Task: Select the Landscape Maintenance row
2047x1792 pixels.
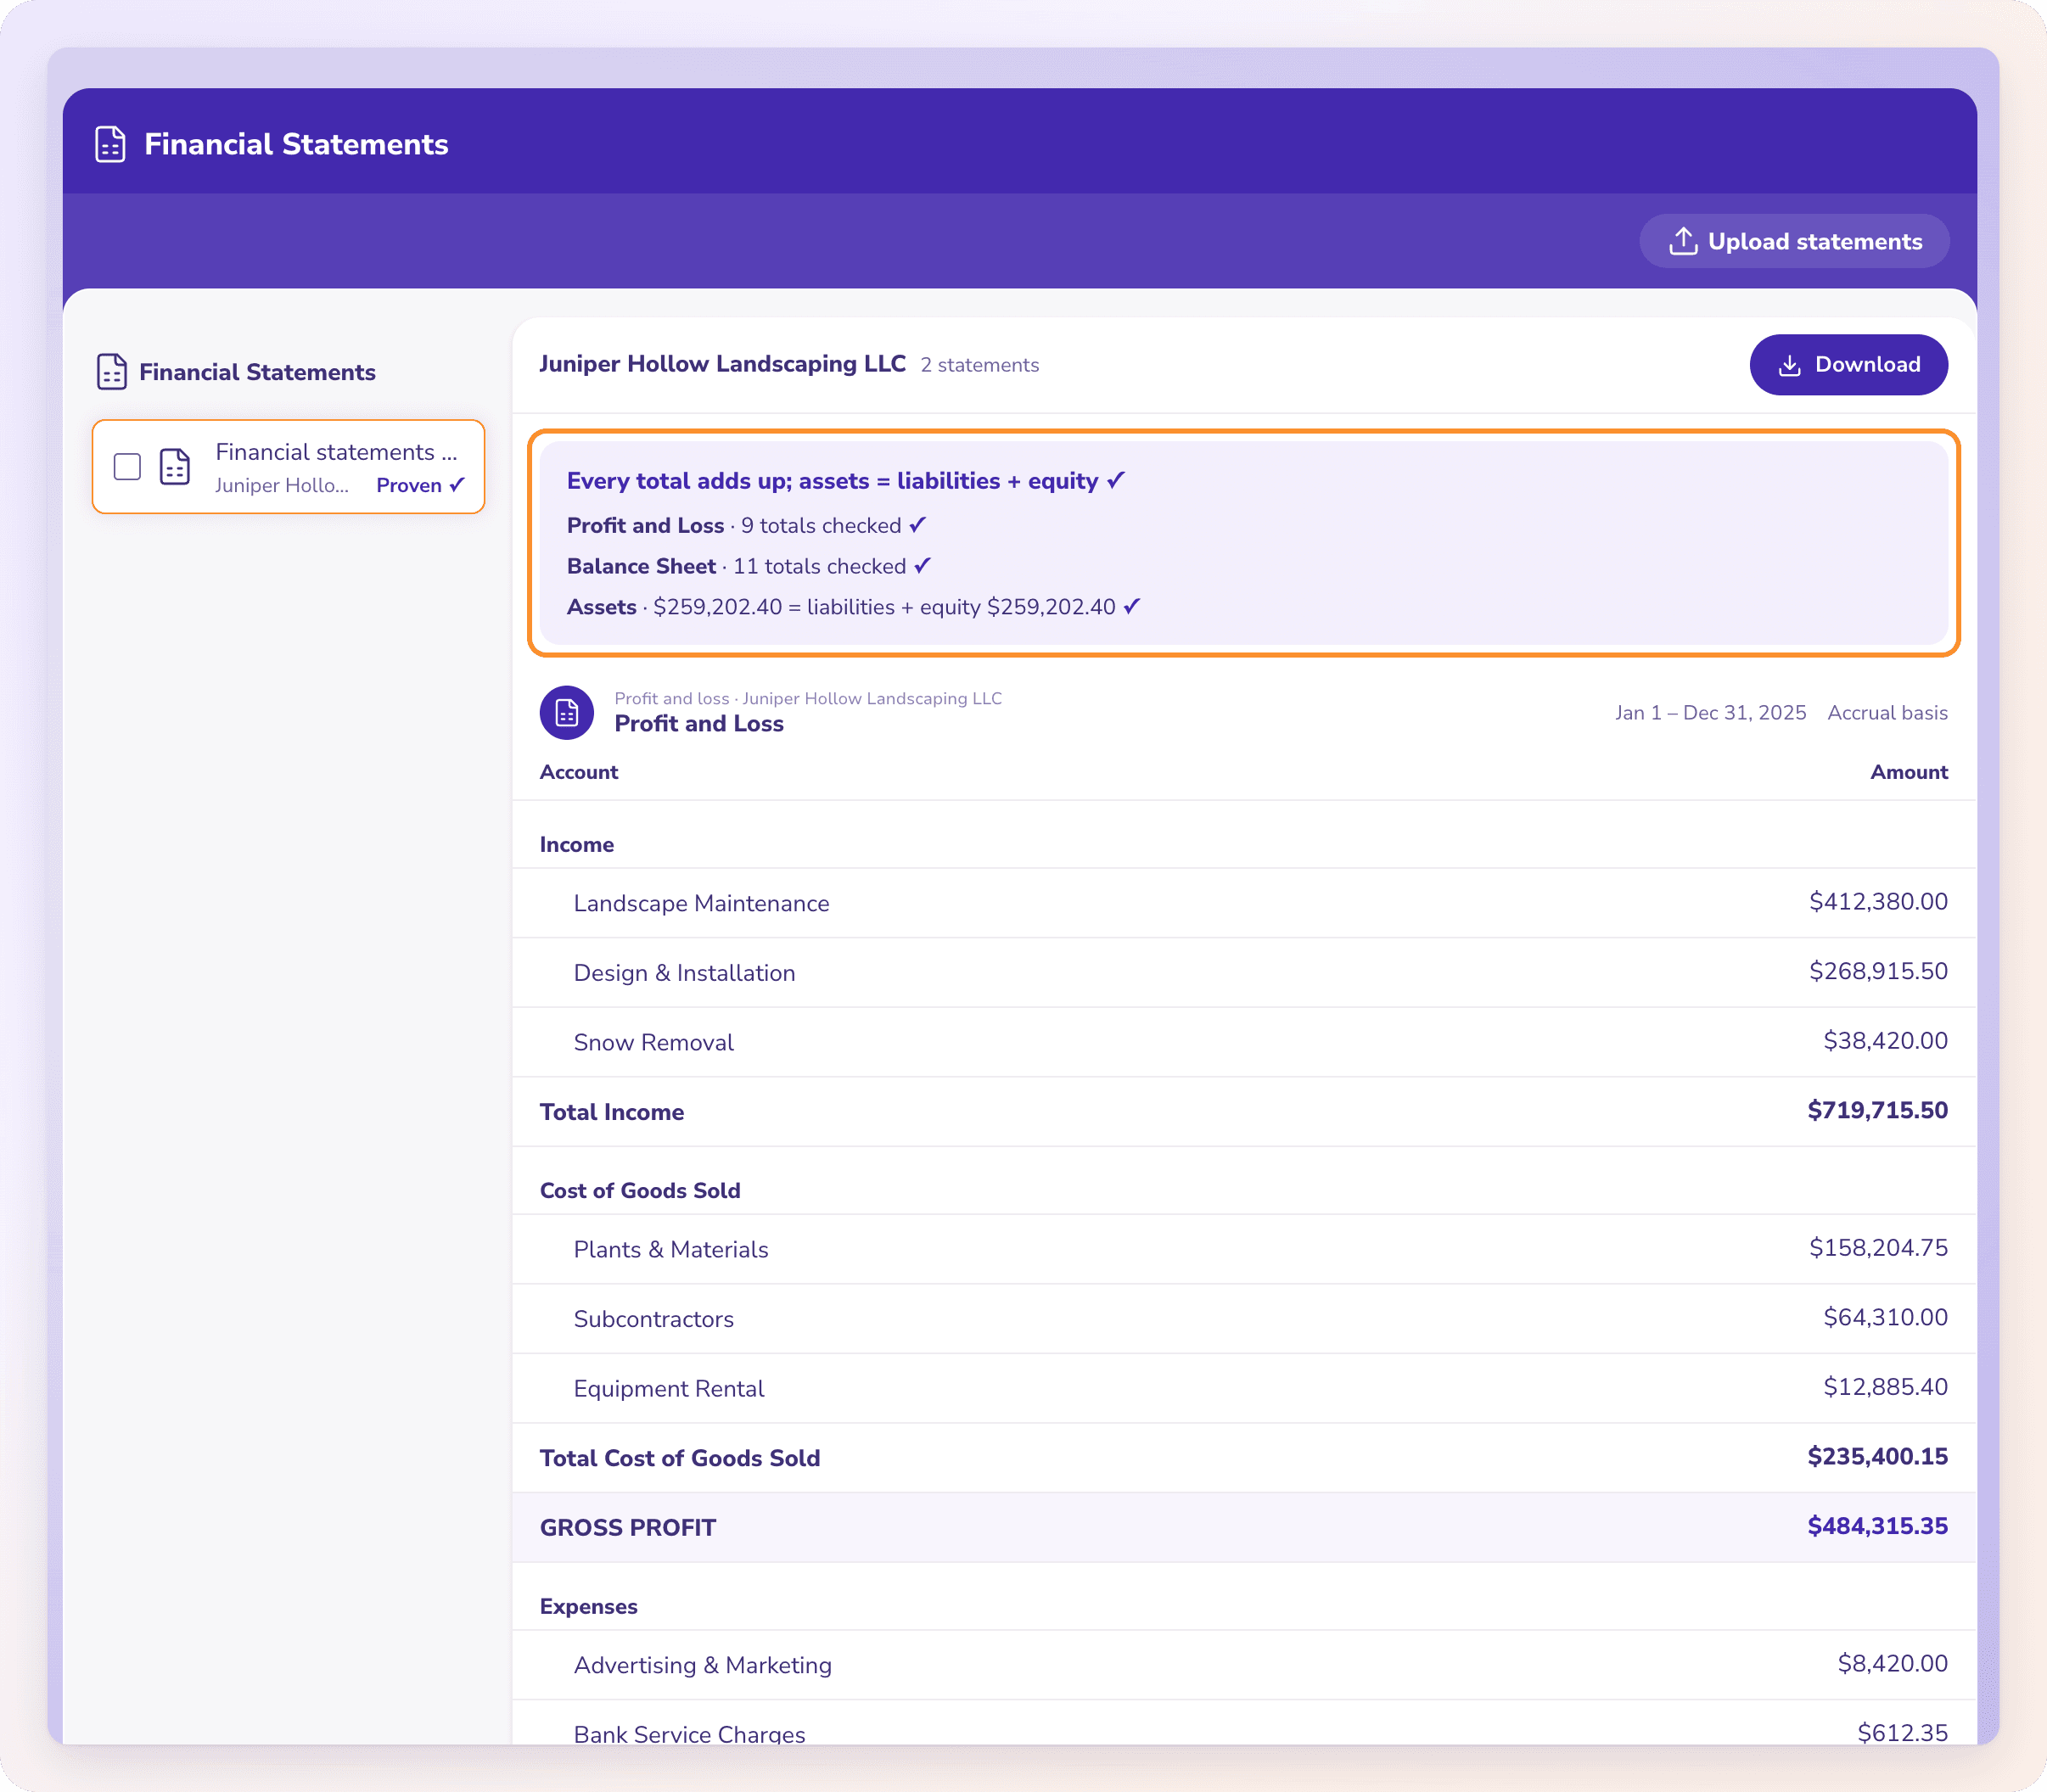Action: coord(1243,903)
